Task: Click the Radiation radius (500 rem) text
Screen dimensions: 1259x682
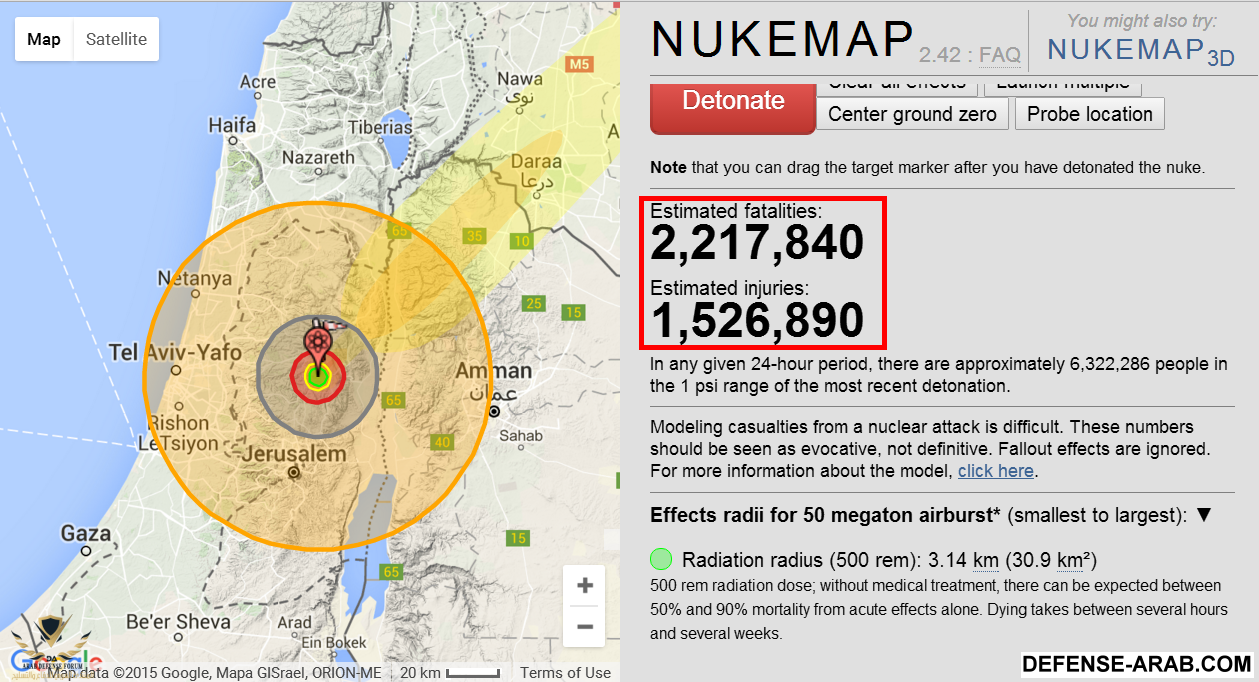Action: pyautogui.click(x=890, y=560)
